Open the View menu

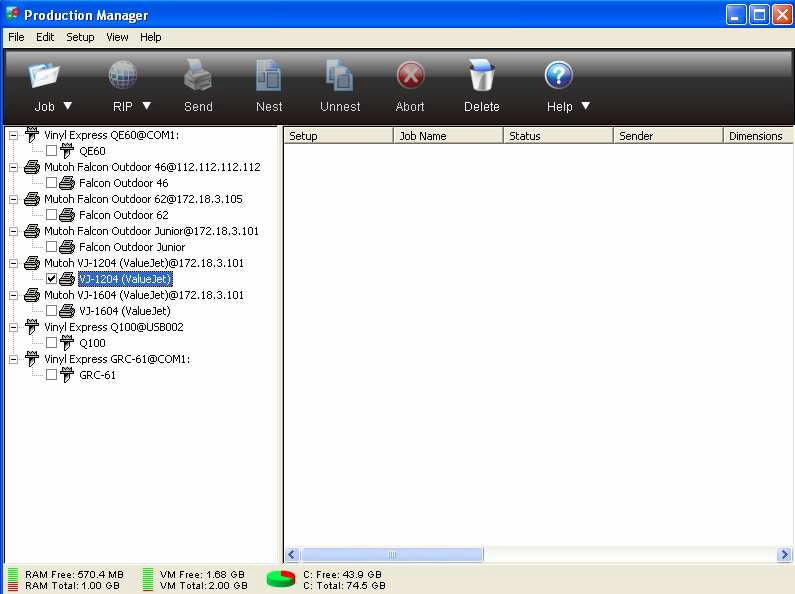coord(117,37)
